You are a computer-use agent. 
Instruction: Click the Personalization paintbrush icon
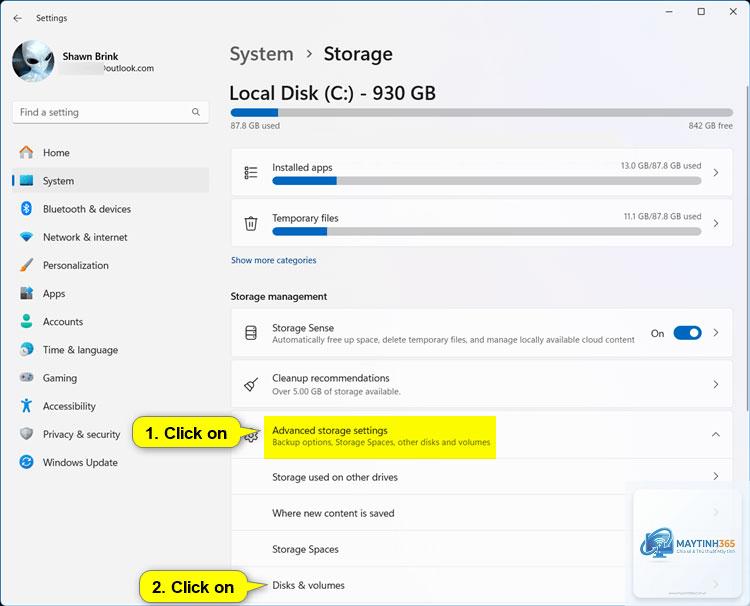pos(26,265)
